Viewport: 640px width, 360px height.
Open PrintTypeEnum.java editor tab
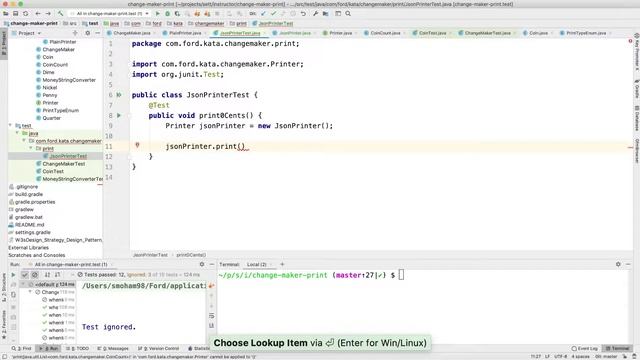586,33
